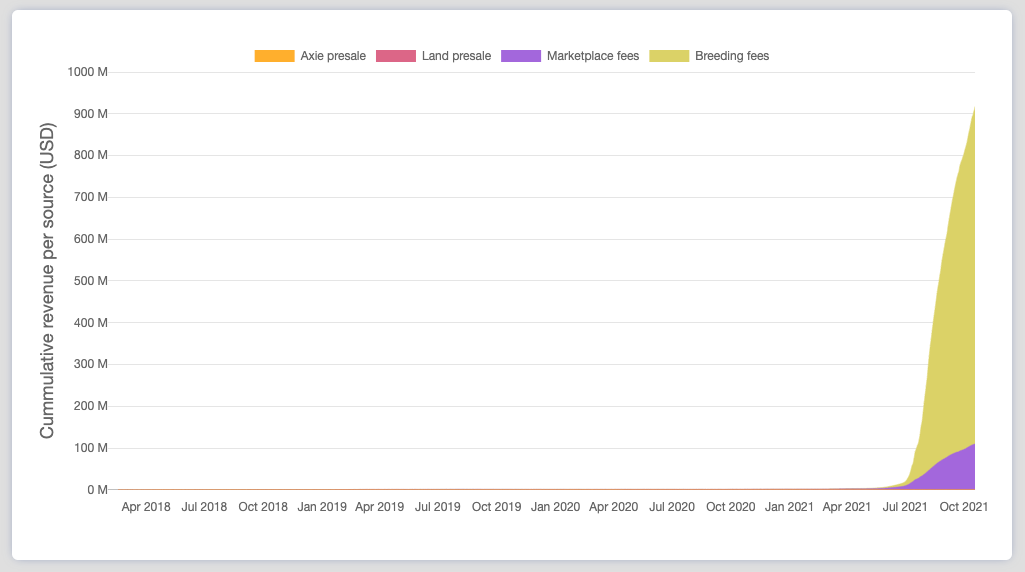
Task: Toggle the Land presale legend color box
Action: point(396,56)
